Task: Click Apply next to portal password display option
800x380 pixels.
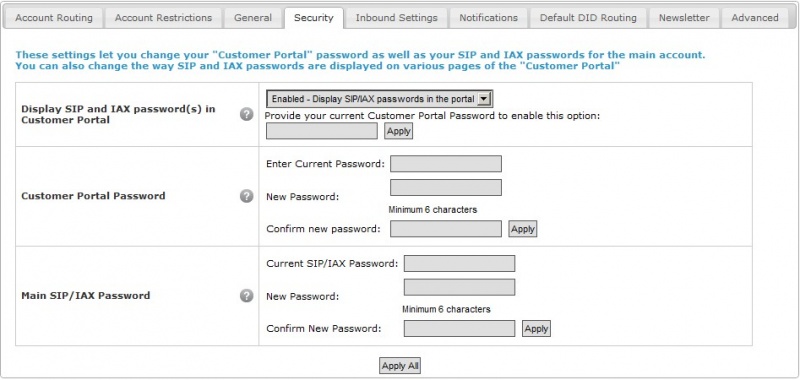Action: pos(398,131)
